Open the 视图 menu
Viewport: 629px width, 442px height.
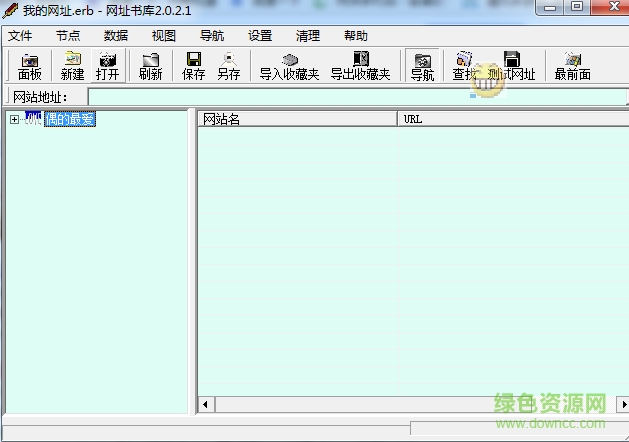(x=164, y=36)
